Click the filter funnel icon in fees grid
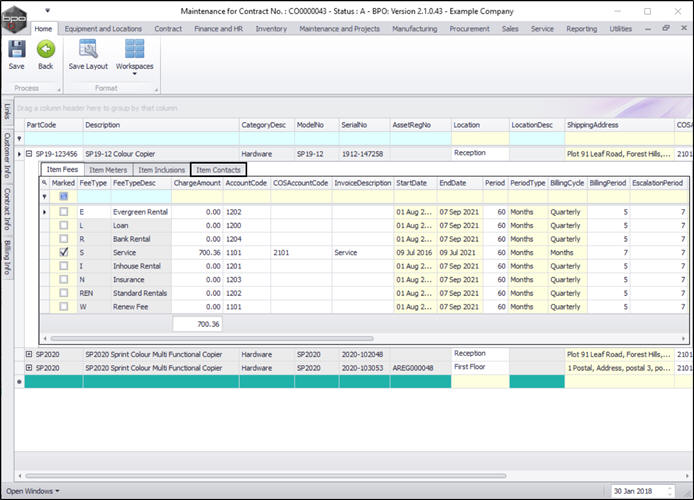This screenshot has height=500, width=694. (x=44, y=197)
